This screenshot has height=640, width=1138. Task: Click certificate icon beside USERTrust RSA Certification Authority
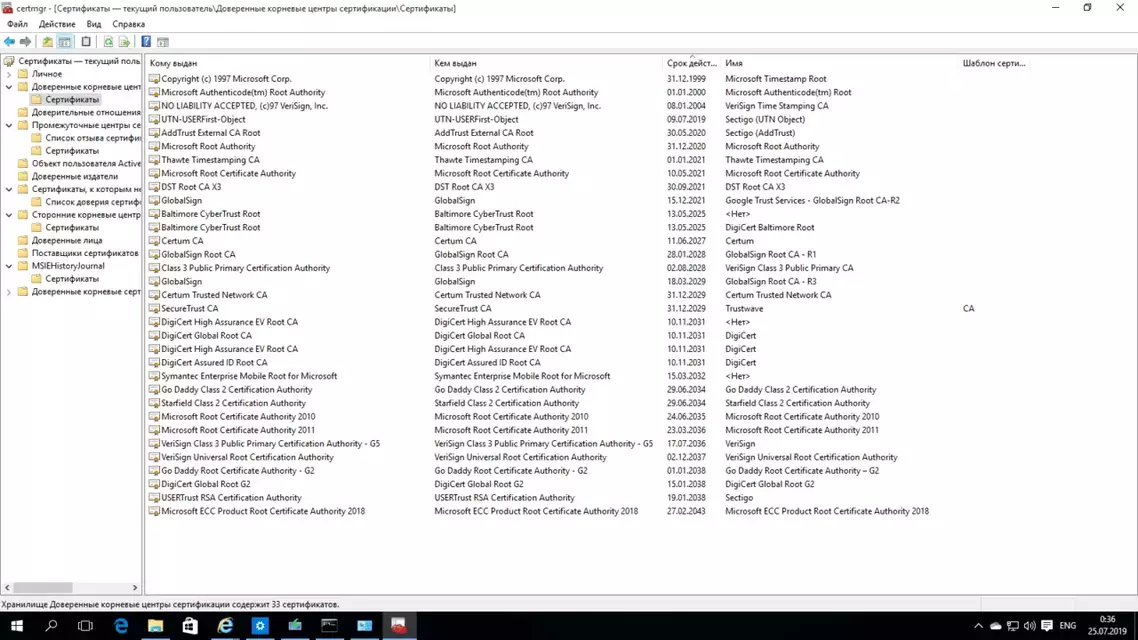[x=154, y=498]
